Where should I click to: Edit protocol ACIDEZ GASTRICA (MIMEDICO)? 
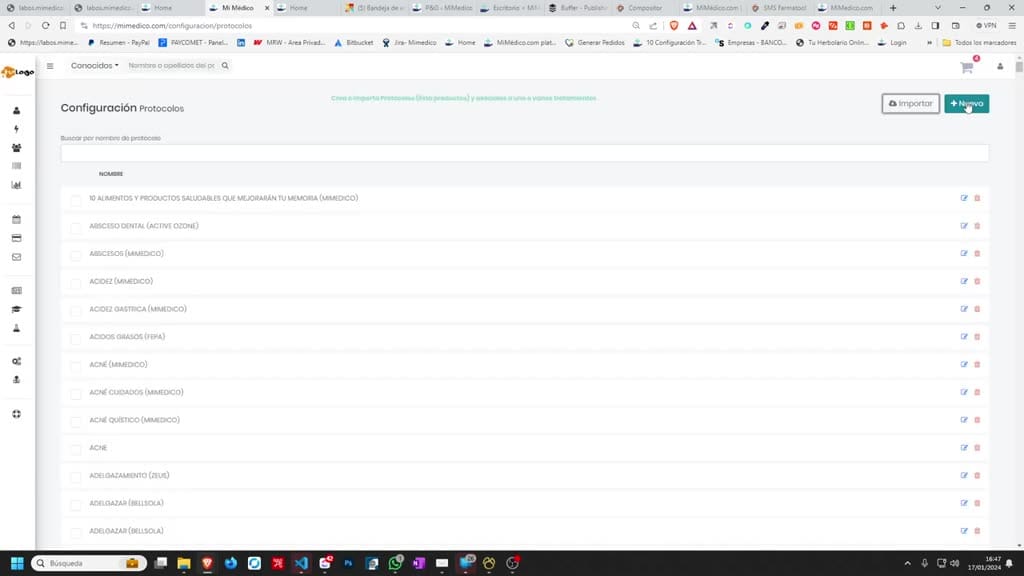point(964,309)
